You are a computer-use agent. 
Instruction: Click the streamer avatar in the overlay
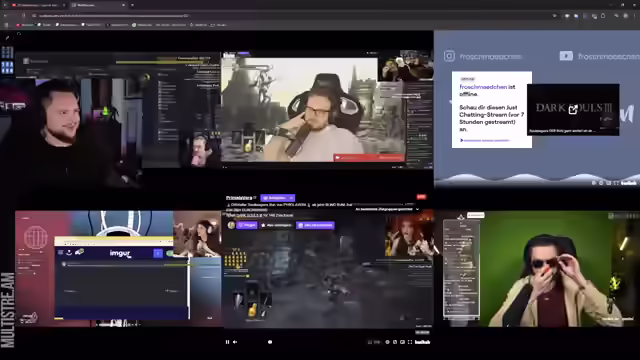coord(231,225)
